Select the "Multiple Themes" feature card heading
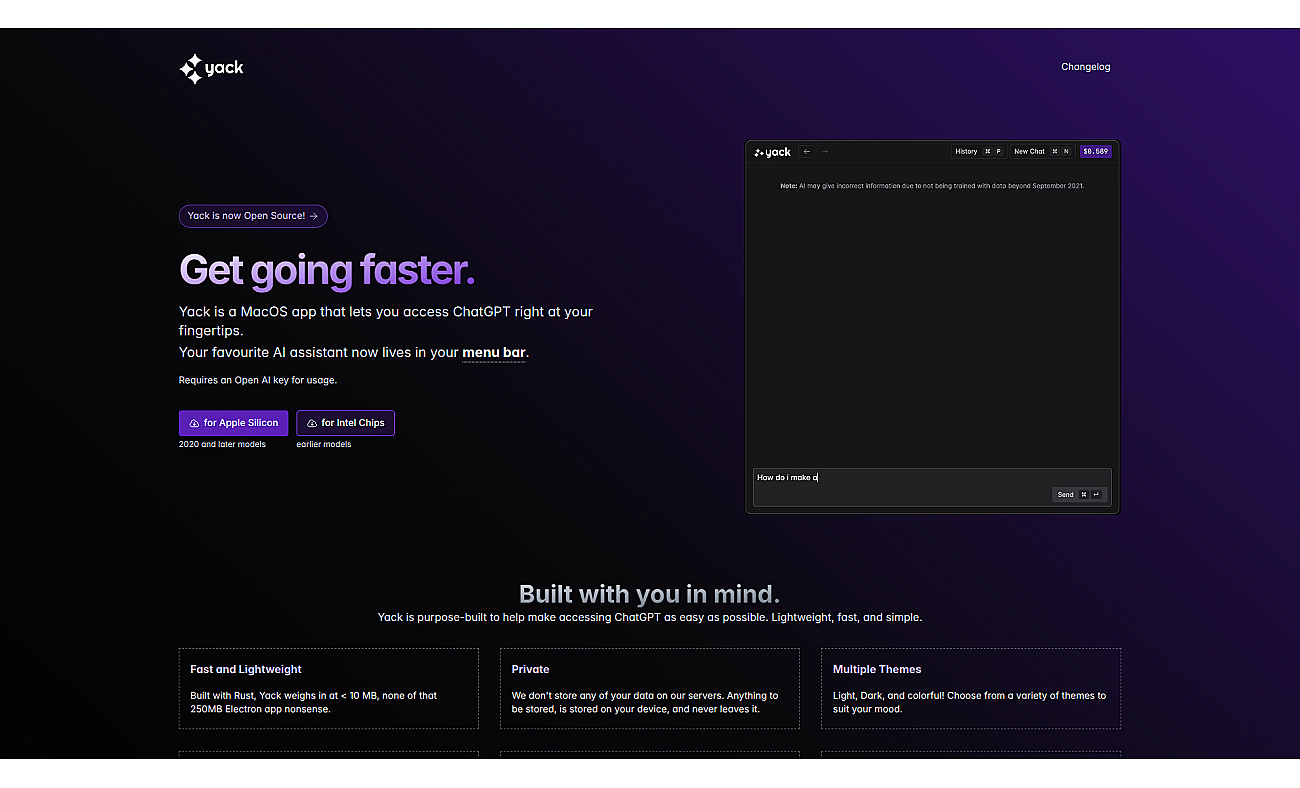Viewport: 1300px width, 788px height. [877, 669]
